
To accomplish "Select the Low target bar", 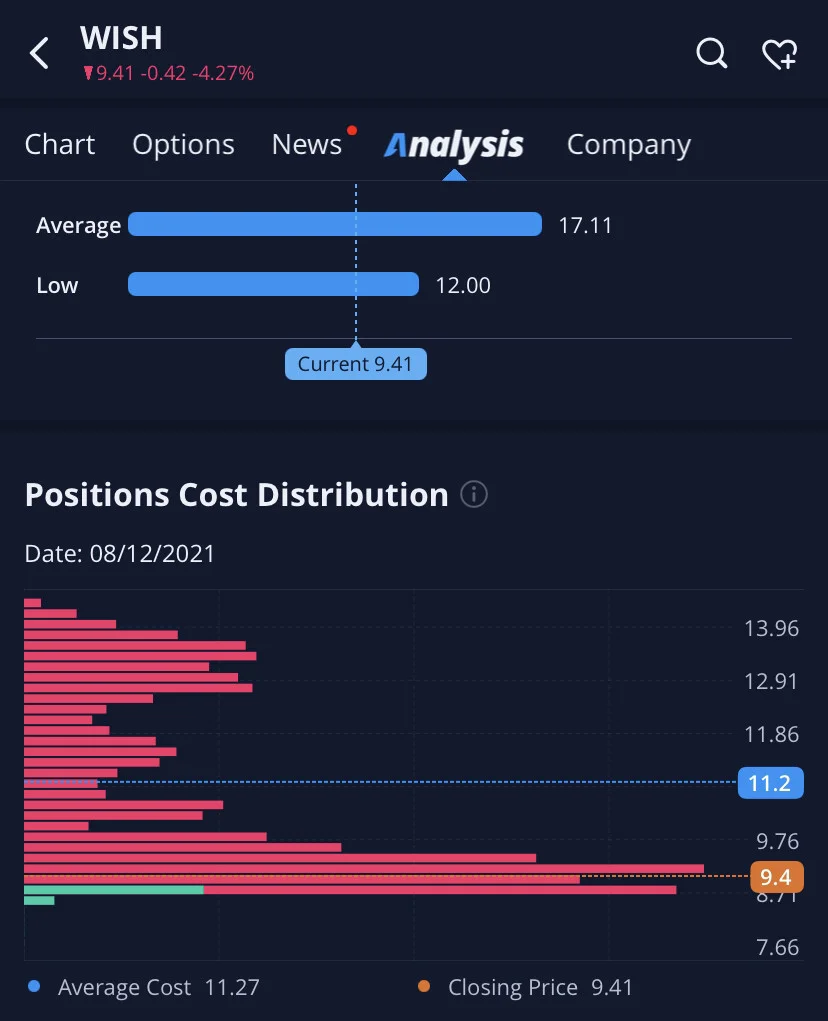I will [x=273, y=284].
